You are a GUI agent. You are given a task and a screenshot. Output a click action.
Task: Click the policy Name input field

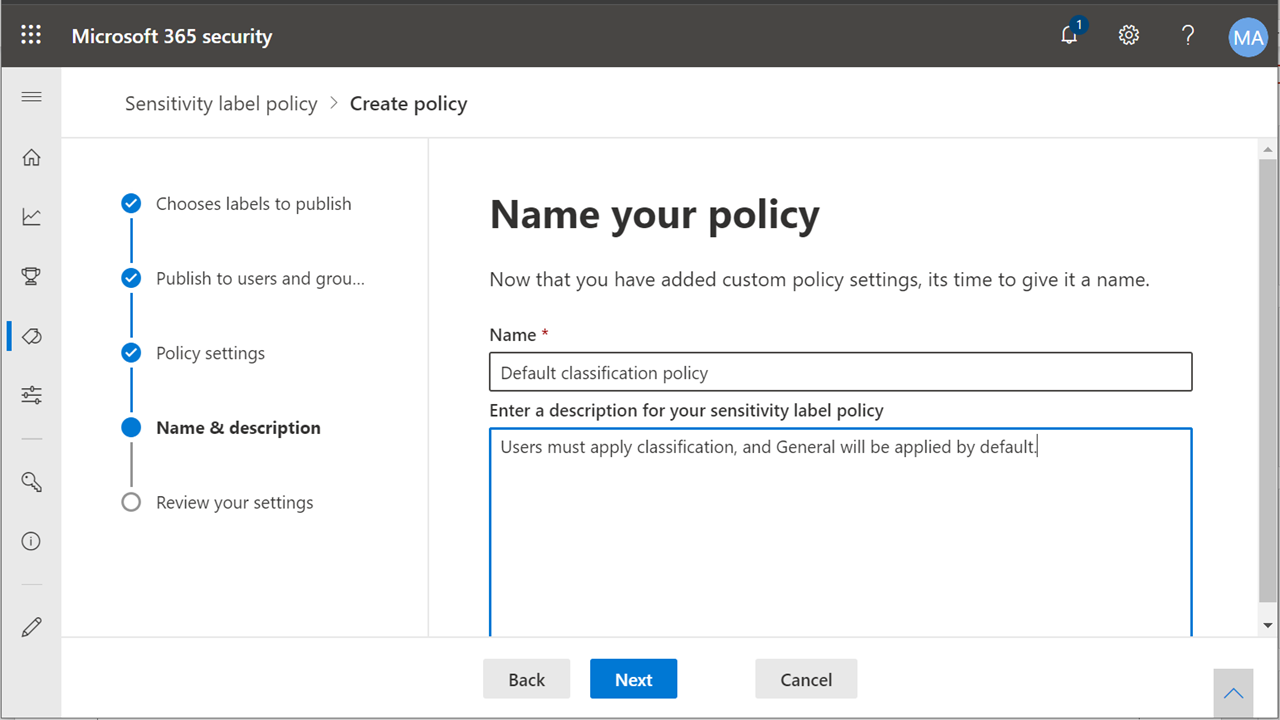coord(841,372)
